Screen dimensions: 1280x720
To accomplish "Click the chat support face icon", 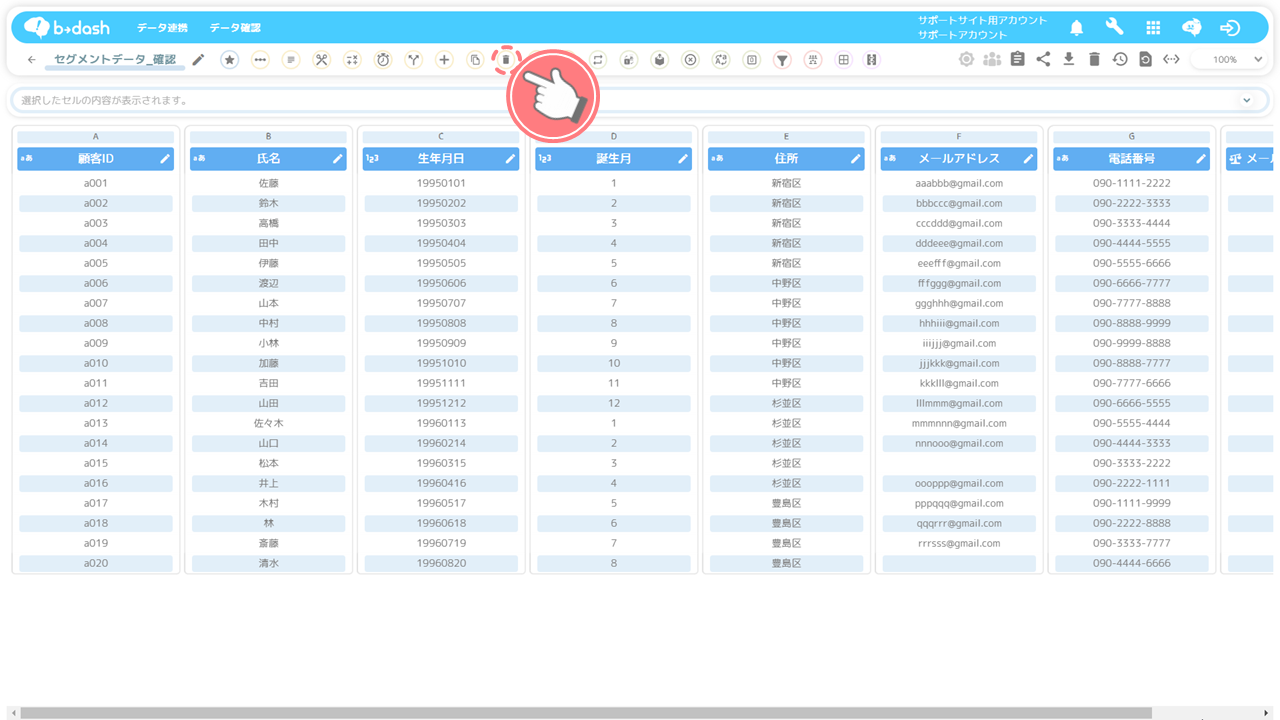I will point(1191,28).
